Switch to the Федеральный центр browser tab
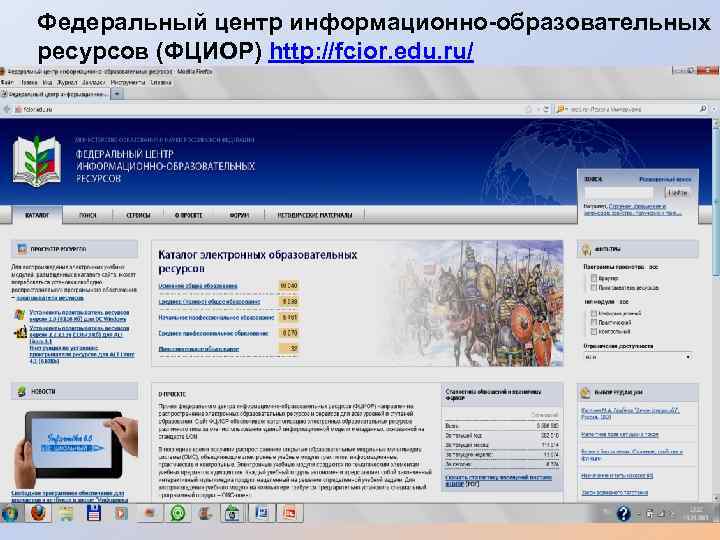 [x=55, y=94]
